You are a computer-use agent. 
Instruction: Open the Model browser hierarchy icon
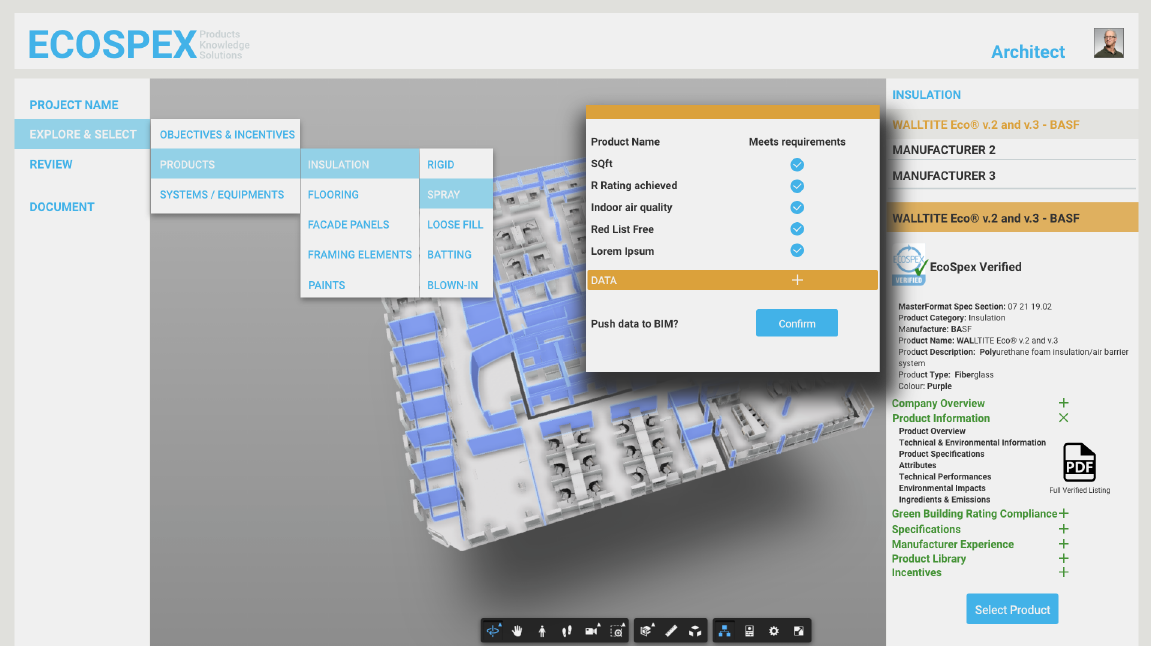[724, 630]
